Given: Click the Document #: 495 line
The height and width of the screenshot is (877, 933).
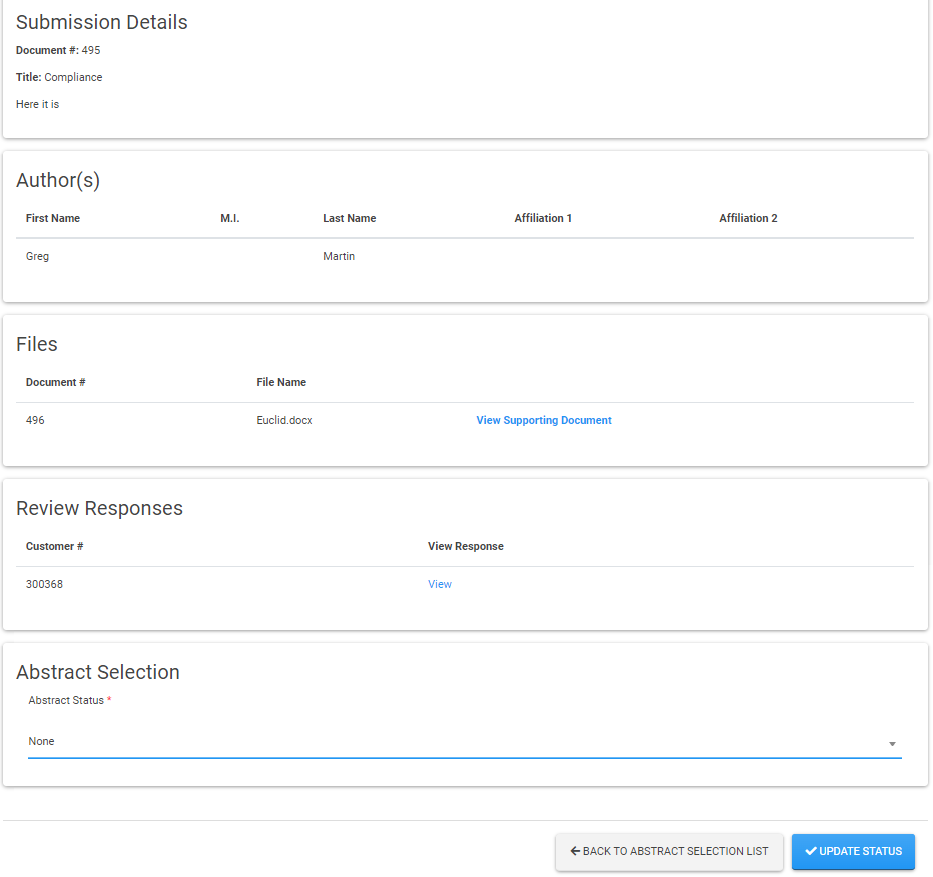Looking at the screenshot, I should pos(58,51).
